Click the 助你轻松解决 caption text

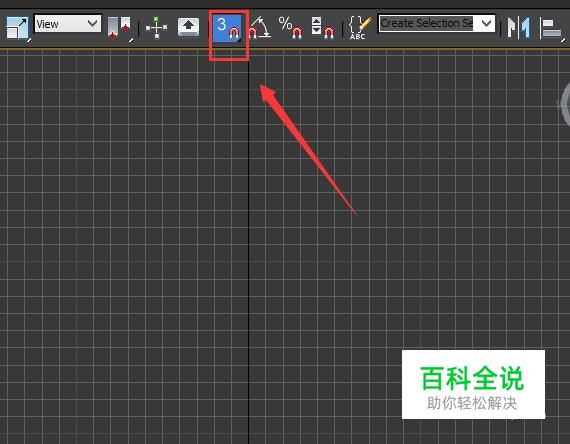472,403
